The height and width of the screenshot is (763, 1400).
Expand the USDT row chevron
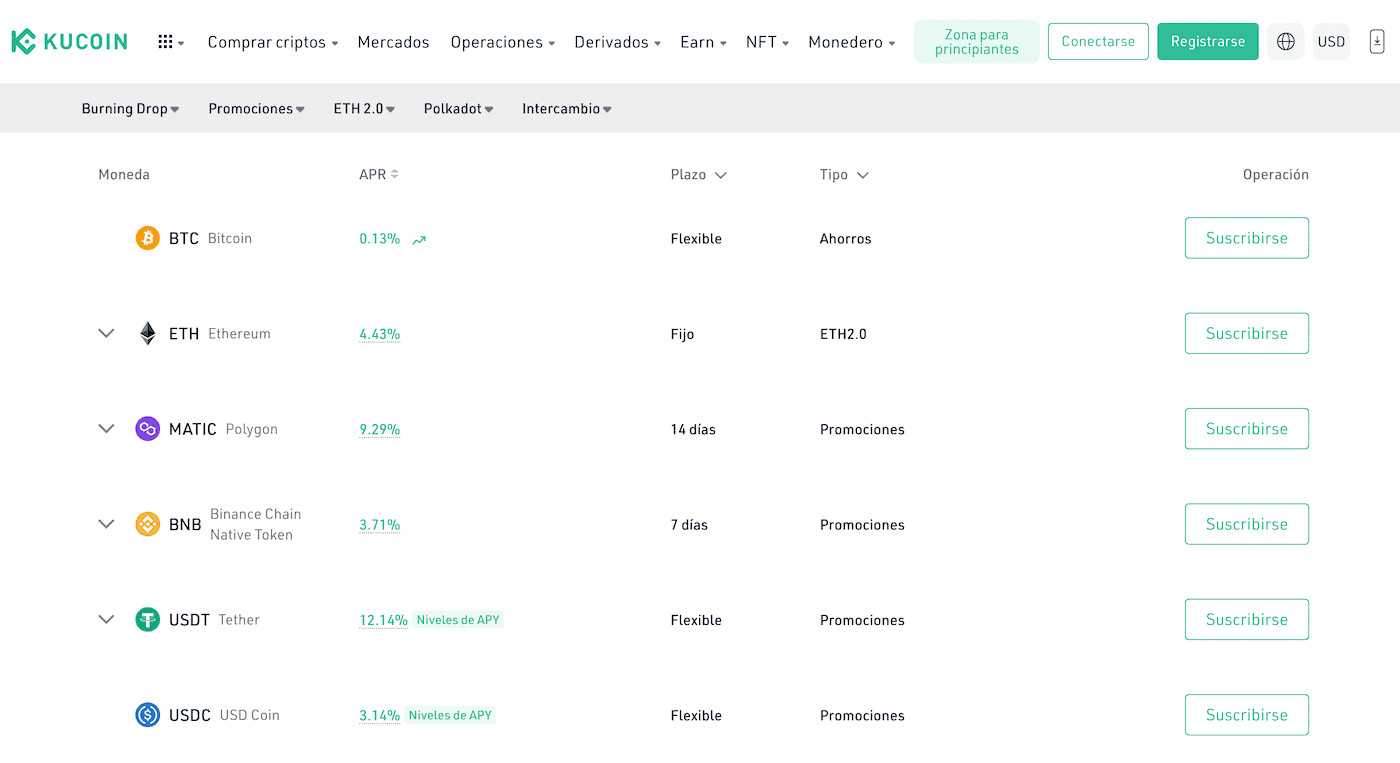point(106,619)
